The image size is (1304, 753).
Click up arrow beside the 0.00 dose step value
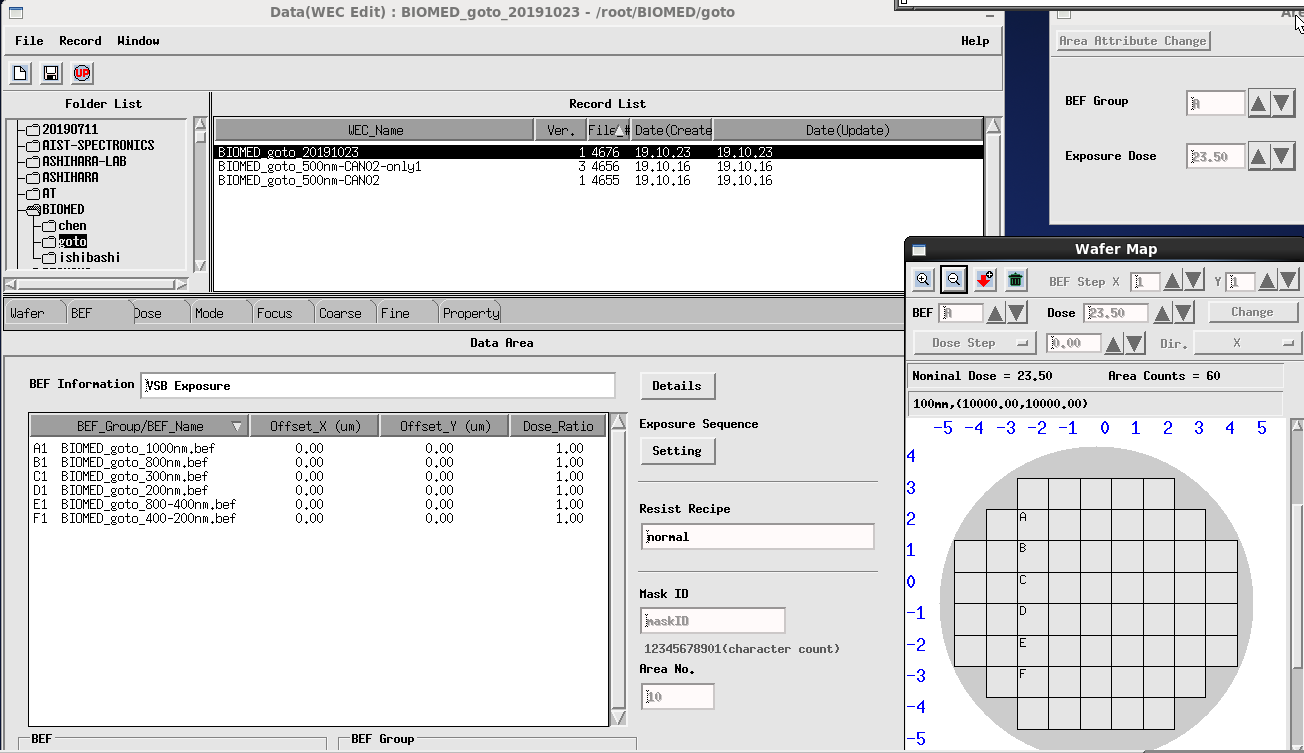[1114, 343]
